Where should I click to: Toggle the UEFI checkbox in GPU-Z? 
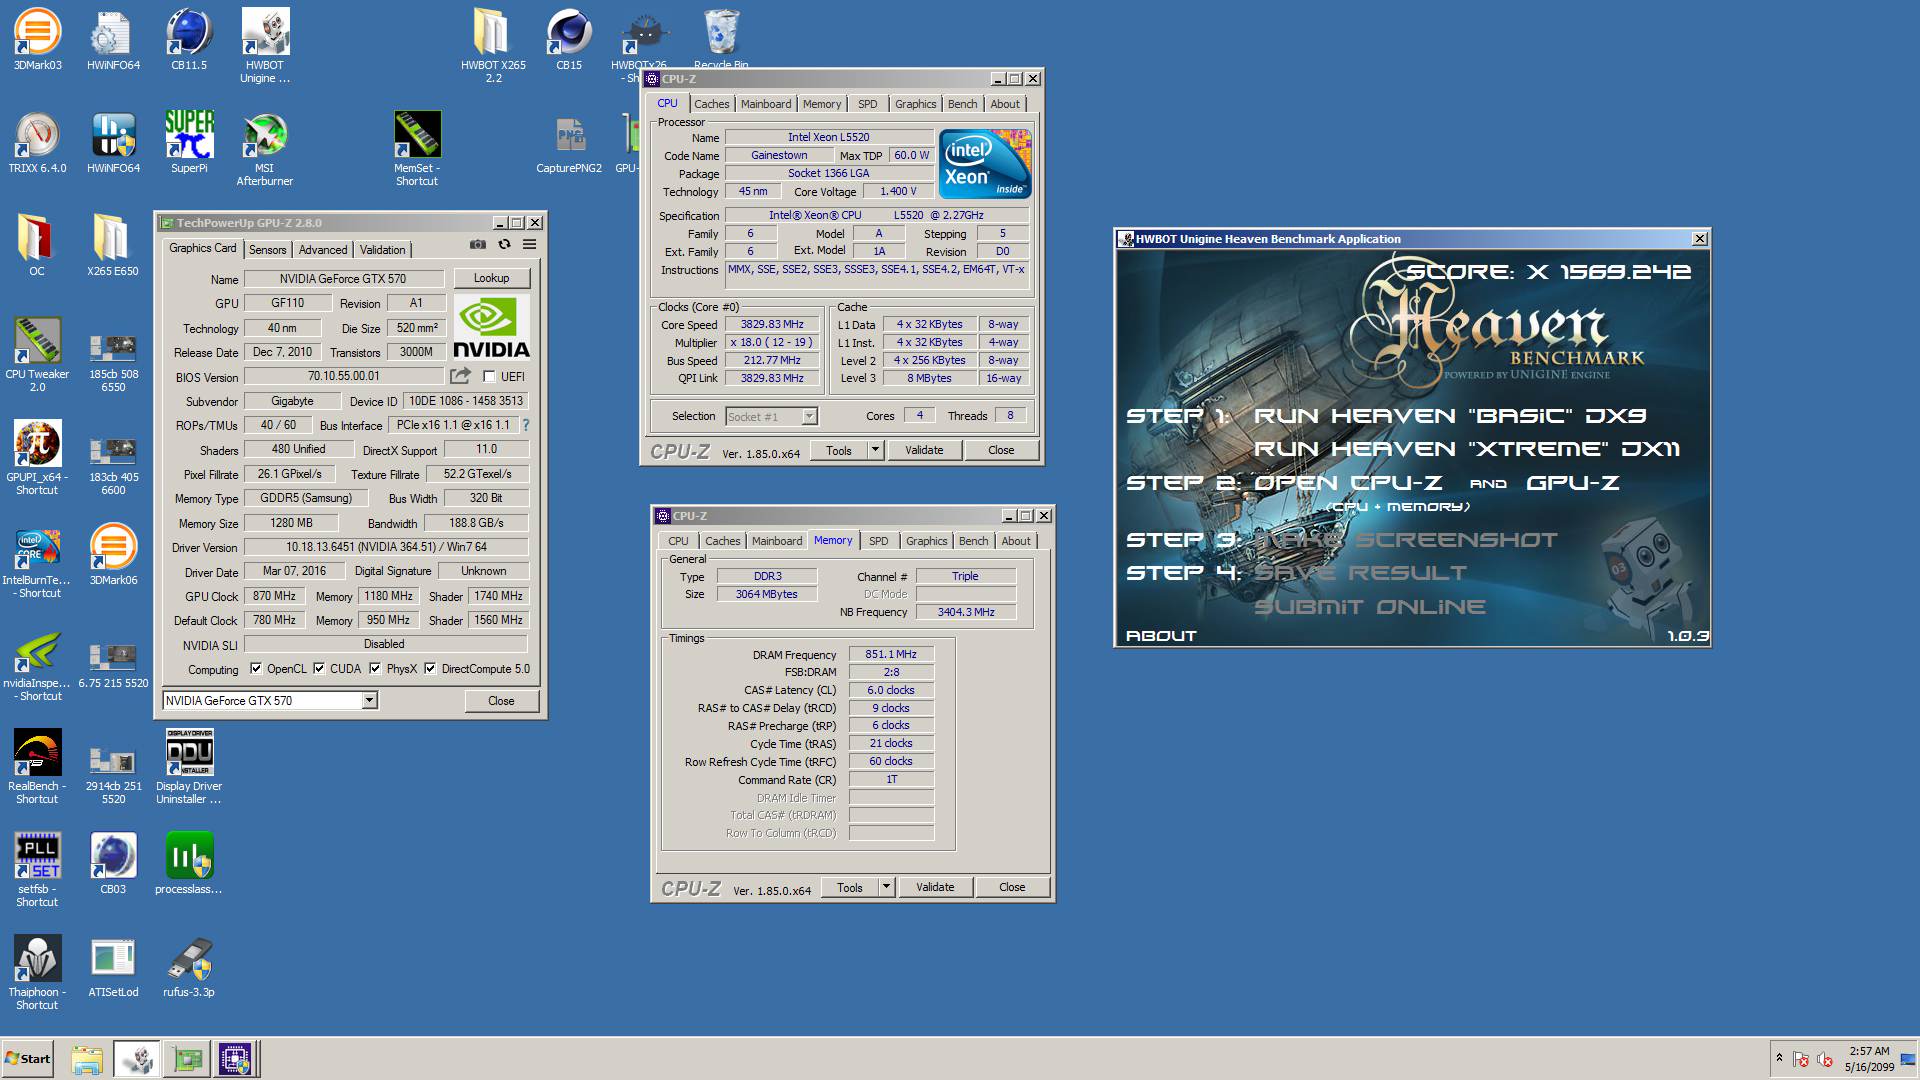pyautogui.click(x=489, y=377)
